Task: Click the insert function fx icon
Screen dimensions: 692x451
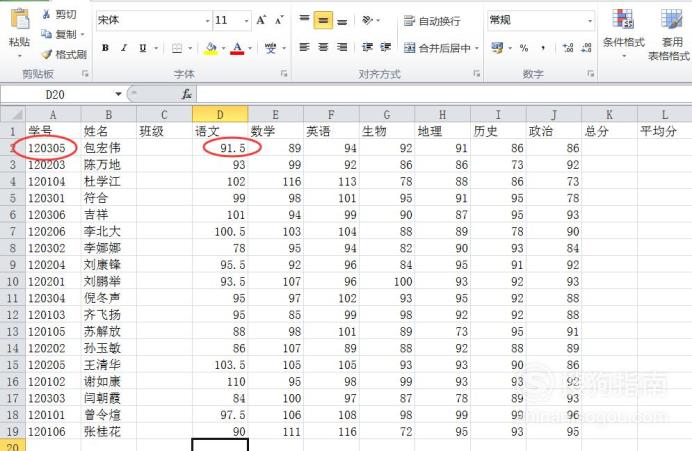Action: [x=187, y=94]
